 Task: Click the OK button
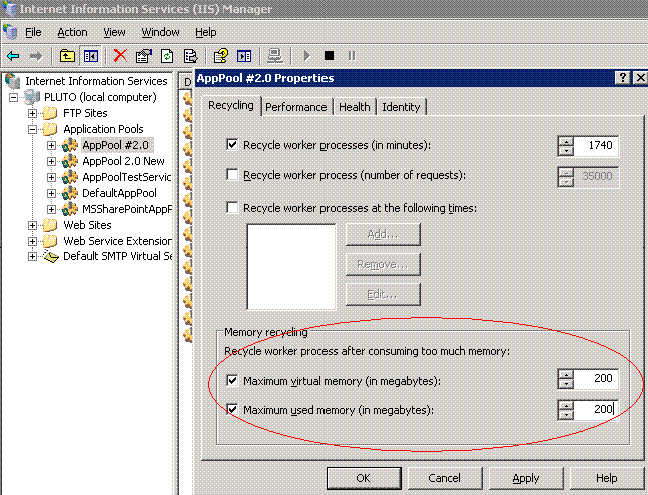pyautogui.click(x=364, y=478)
